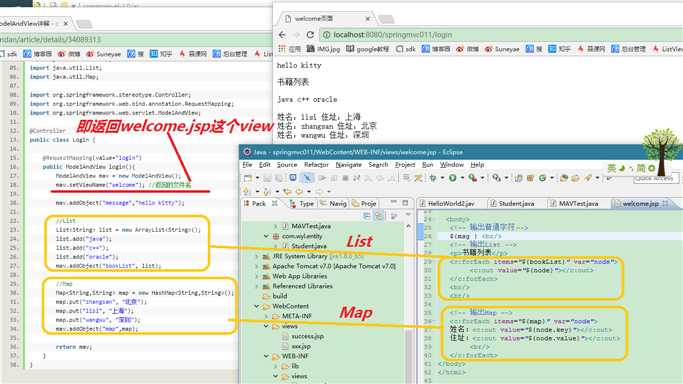
Task: Open the Help menu in Eclipse
Action: [x=477, y=165]
